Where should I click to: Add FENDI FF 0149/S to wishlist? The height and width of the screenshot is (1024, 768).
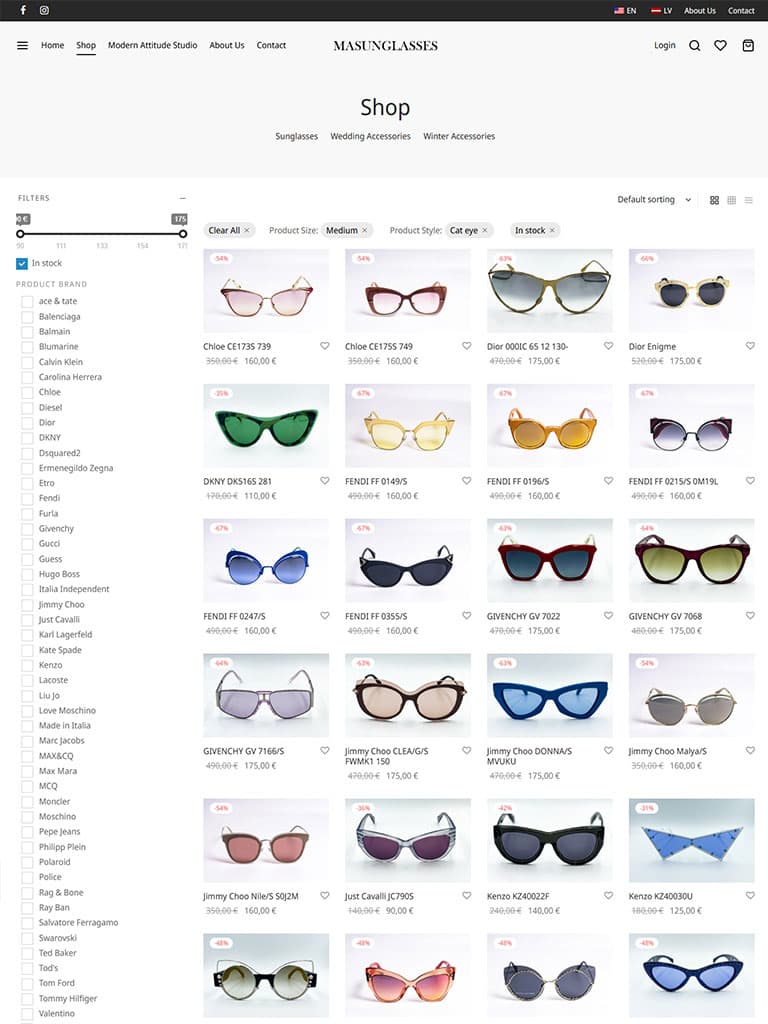[466, 481]
